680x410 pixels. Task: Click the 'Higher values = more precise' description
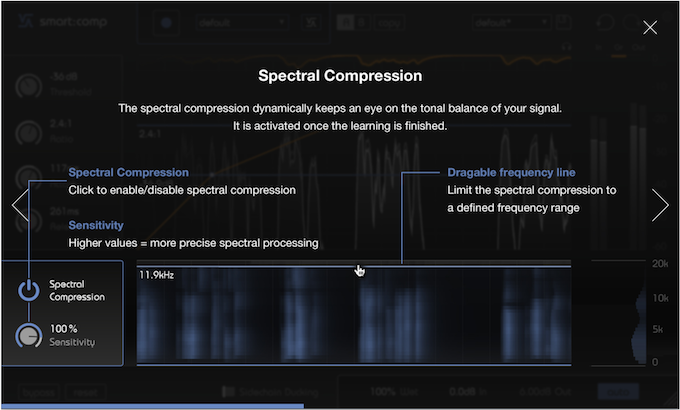click(x=193, y=243)
